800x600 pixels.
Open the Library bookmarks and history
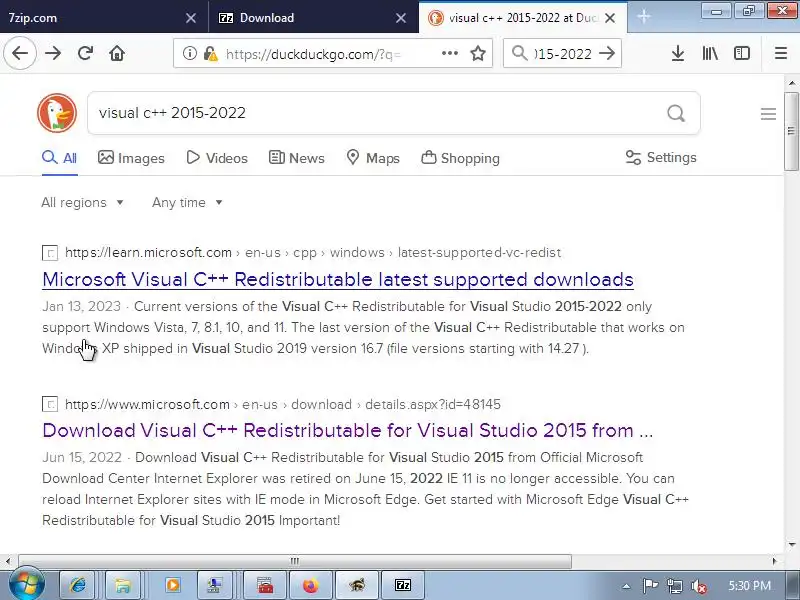coord(710,53)
